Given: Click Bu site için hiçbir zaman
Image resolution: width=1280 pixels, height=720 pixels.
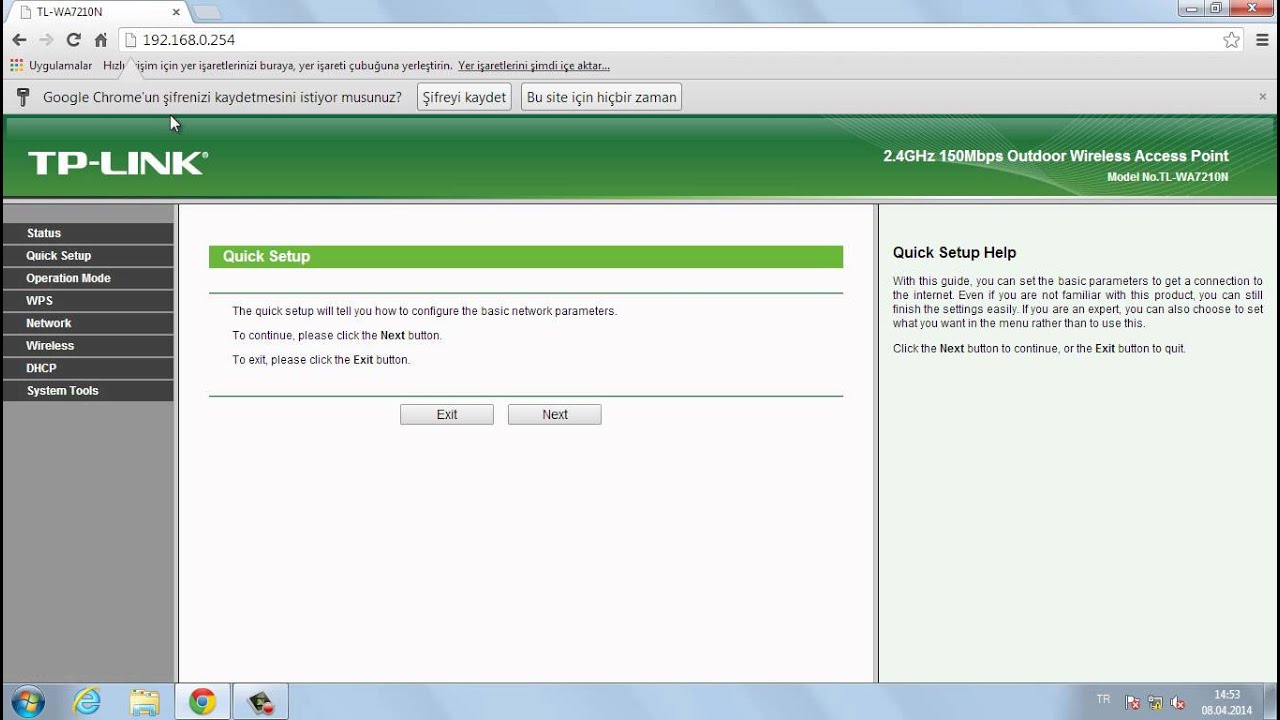Looking at the screenshot, I should click(x=601, y=97).
